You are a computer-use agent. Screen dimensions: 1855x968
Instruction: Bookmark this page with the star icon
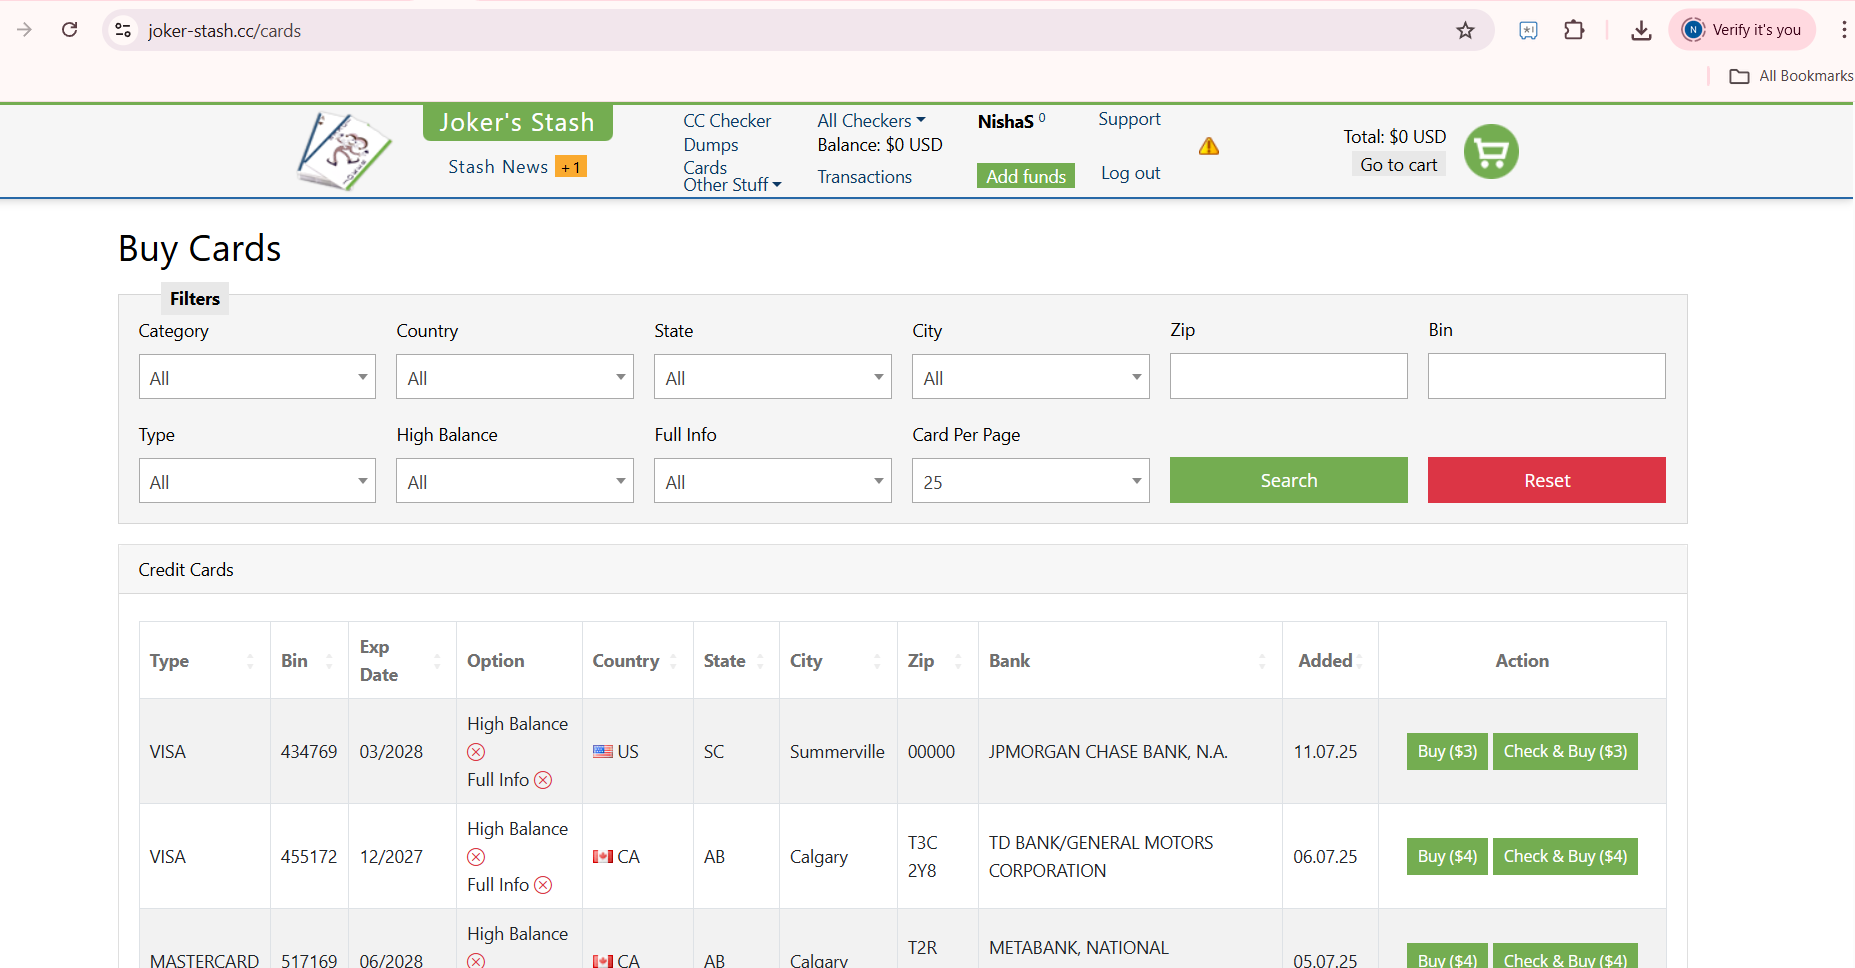tap(1465, 30)
